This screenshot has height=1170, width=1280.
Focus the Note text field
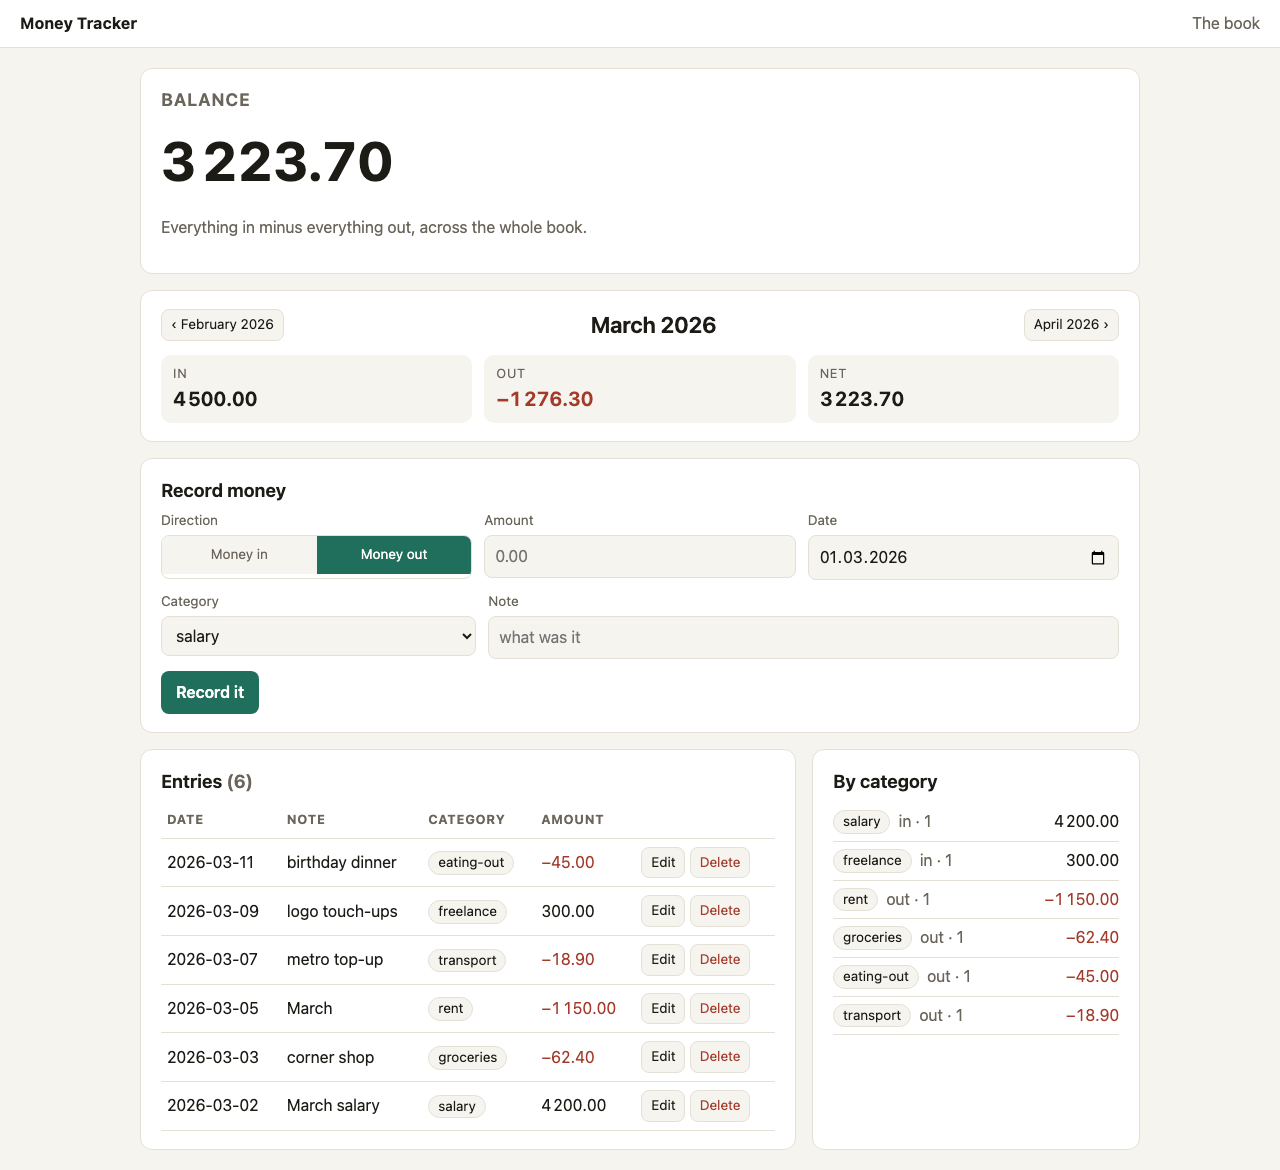tap(803, 638)
